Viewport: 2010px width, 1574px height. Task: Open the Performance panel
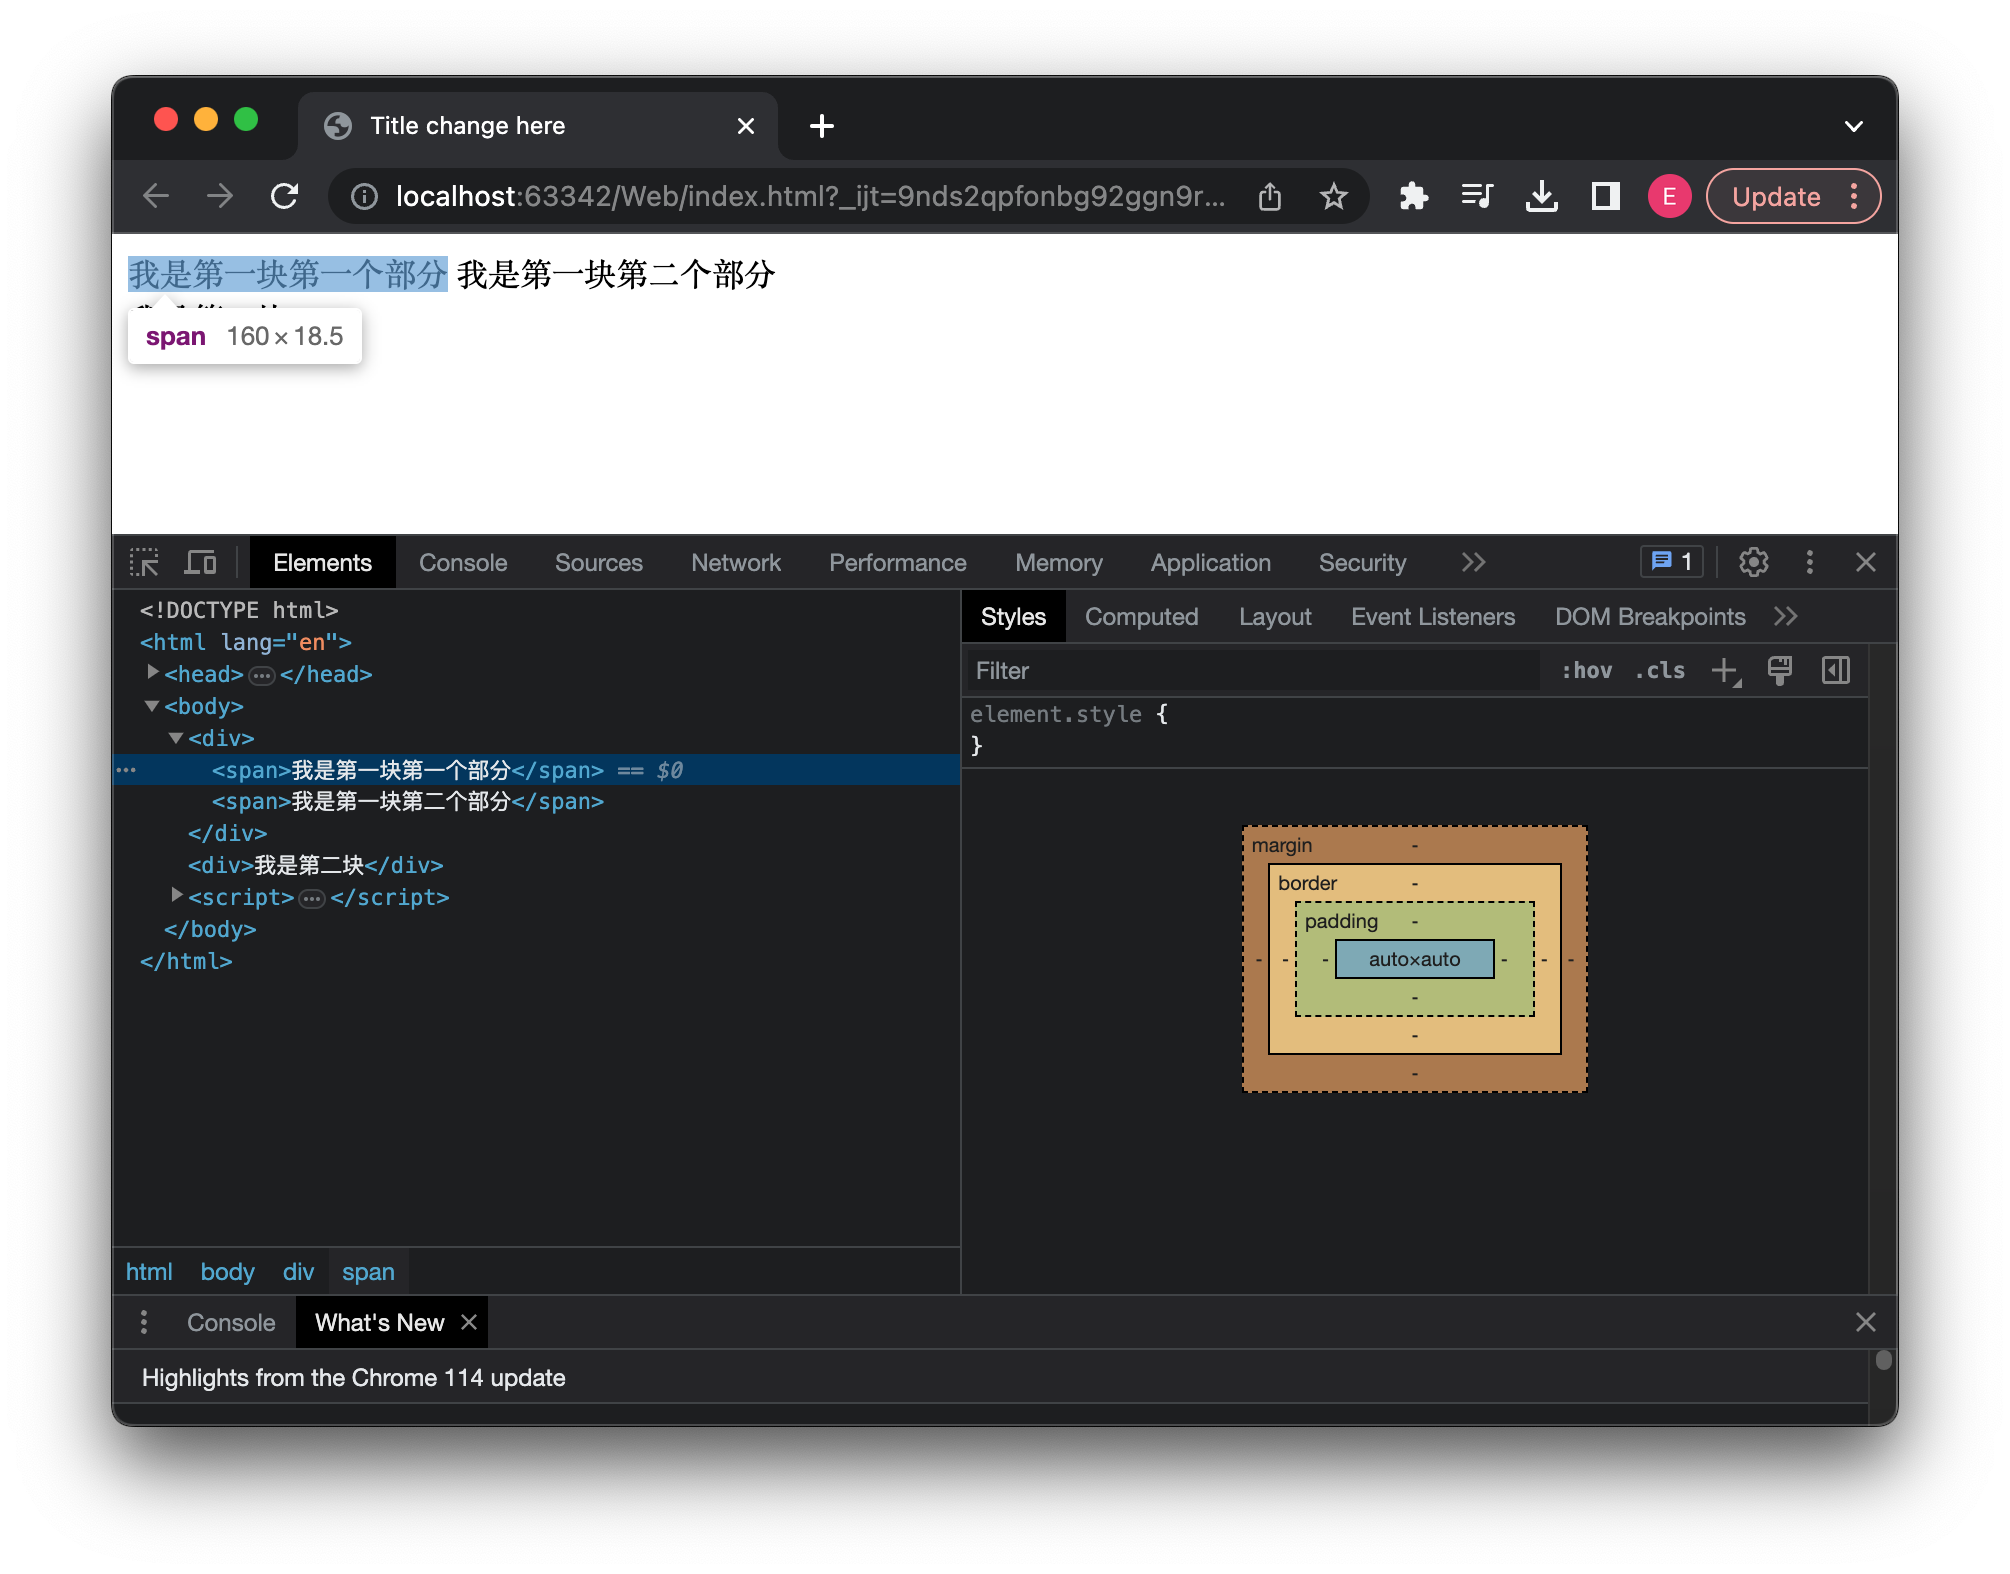pyautogui.click(x=898, y=562)
